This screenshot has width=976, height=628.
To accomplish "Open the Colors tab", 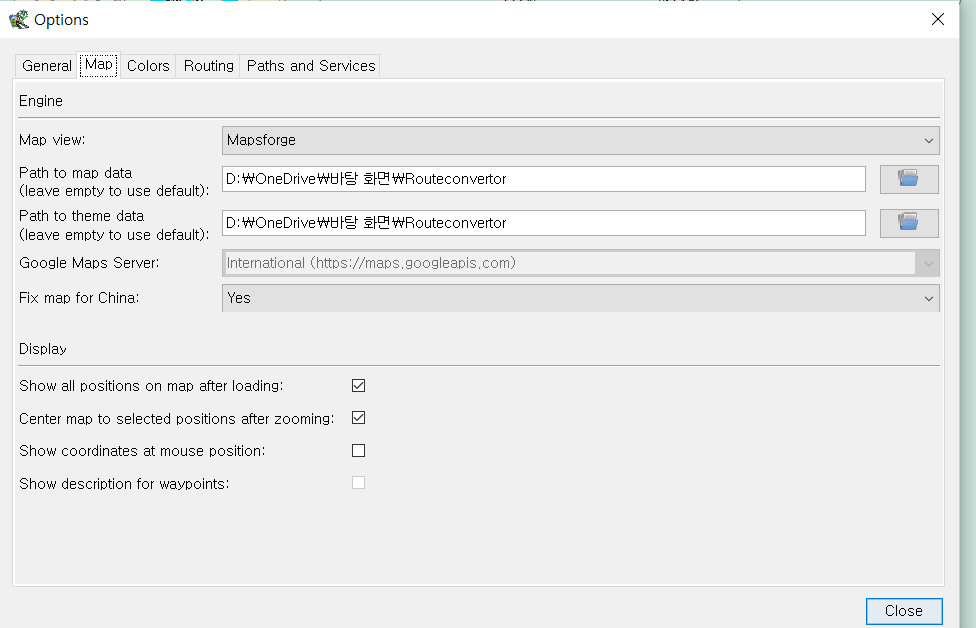I will [148, 66].
